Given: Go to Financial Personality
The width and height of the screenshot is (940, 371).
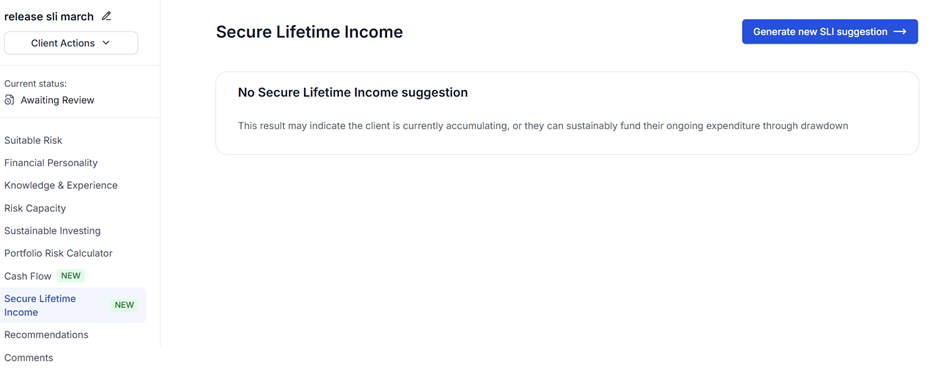Looking at the screenshot, I should (x=51, y=163).
